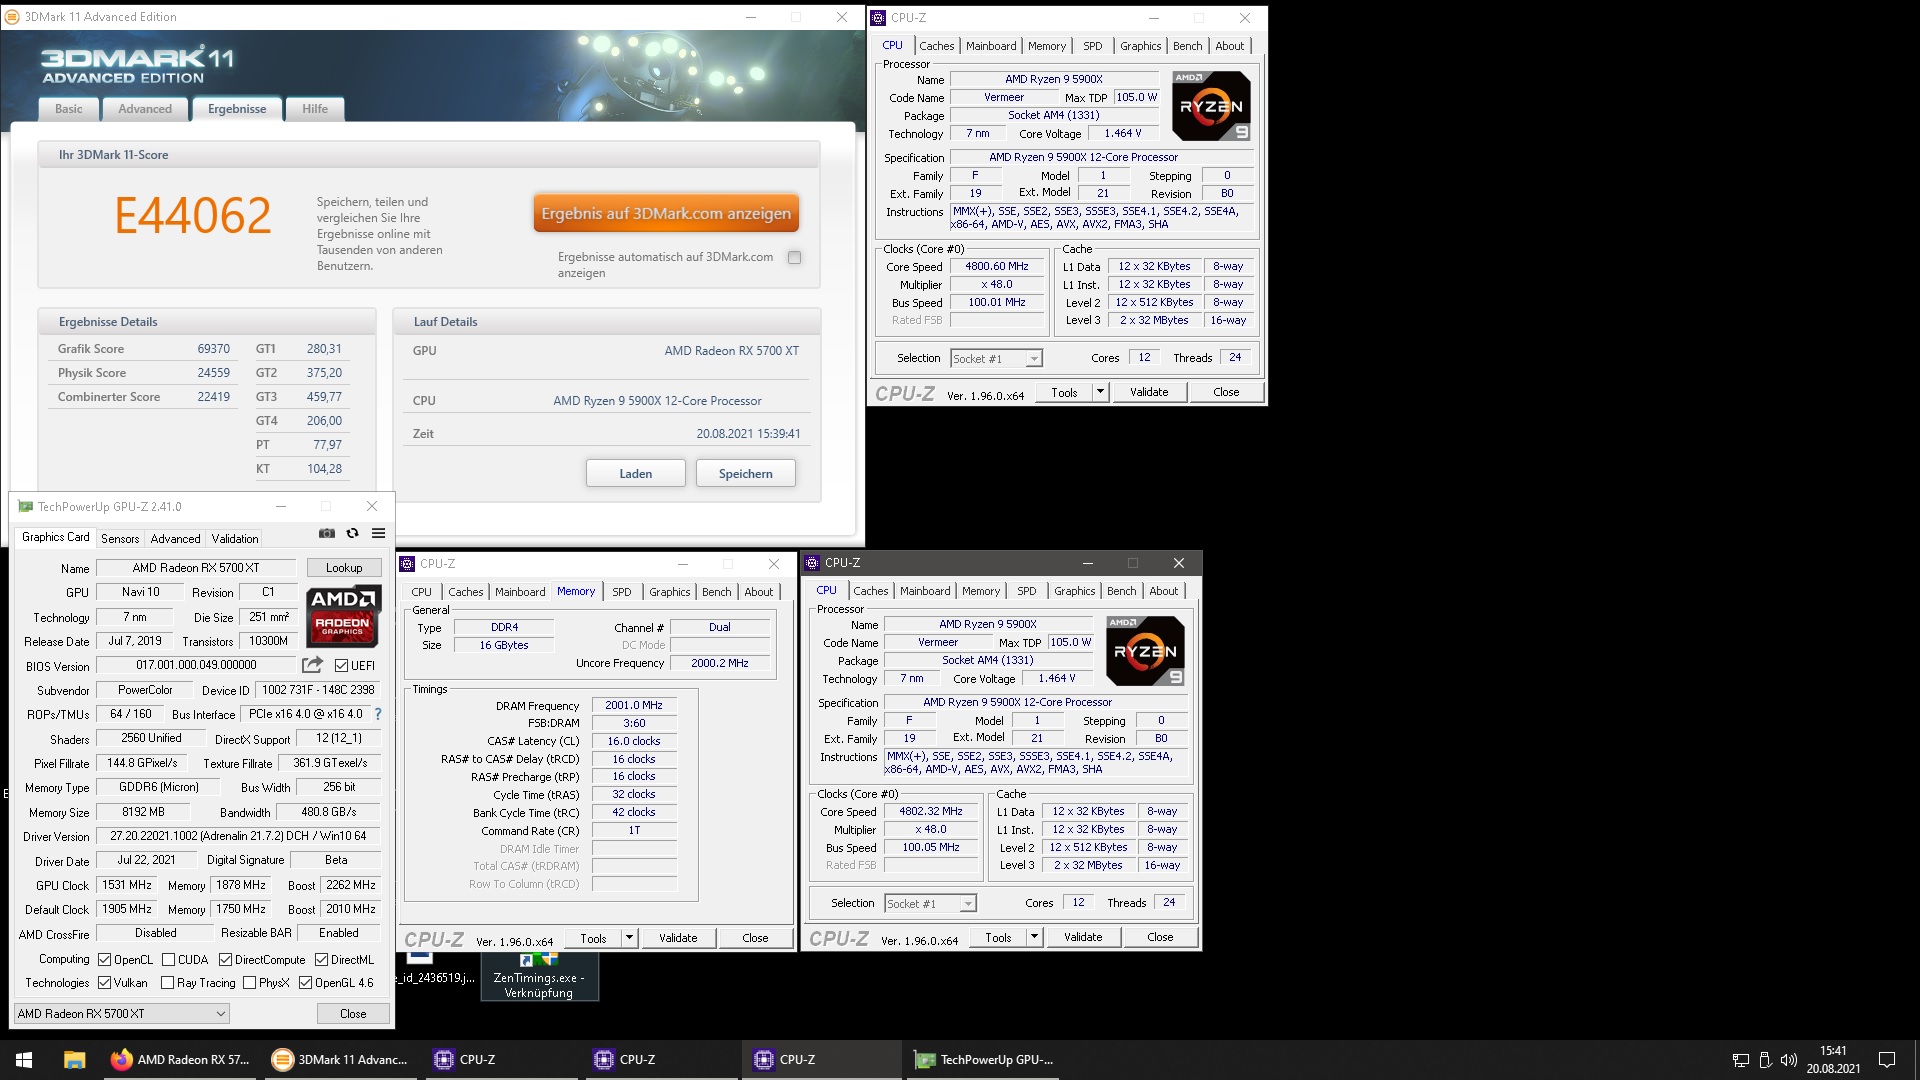Image resolution: width=1920 pixels, height=1080 pixels.
Task: Open the GPU-Z hamburger menu icon
Action: point(378,533)
